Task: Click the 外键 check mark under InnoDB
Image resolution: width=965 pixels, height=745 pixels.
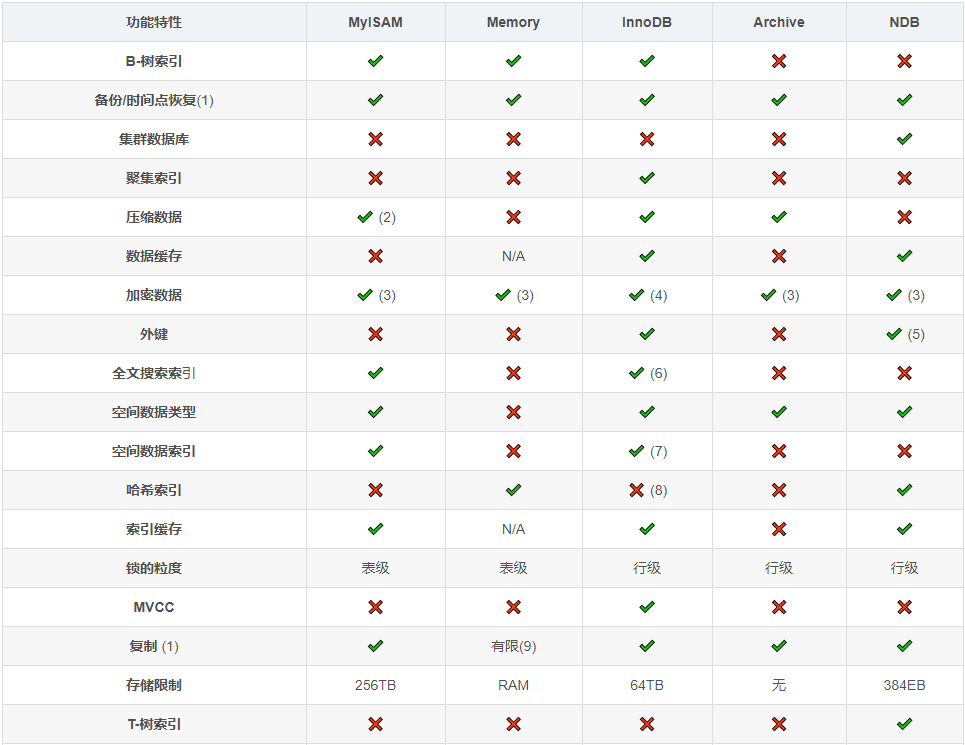Action: click(x=647, y=334)
